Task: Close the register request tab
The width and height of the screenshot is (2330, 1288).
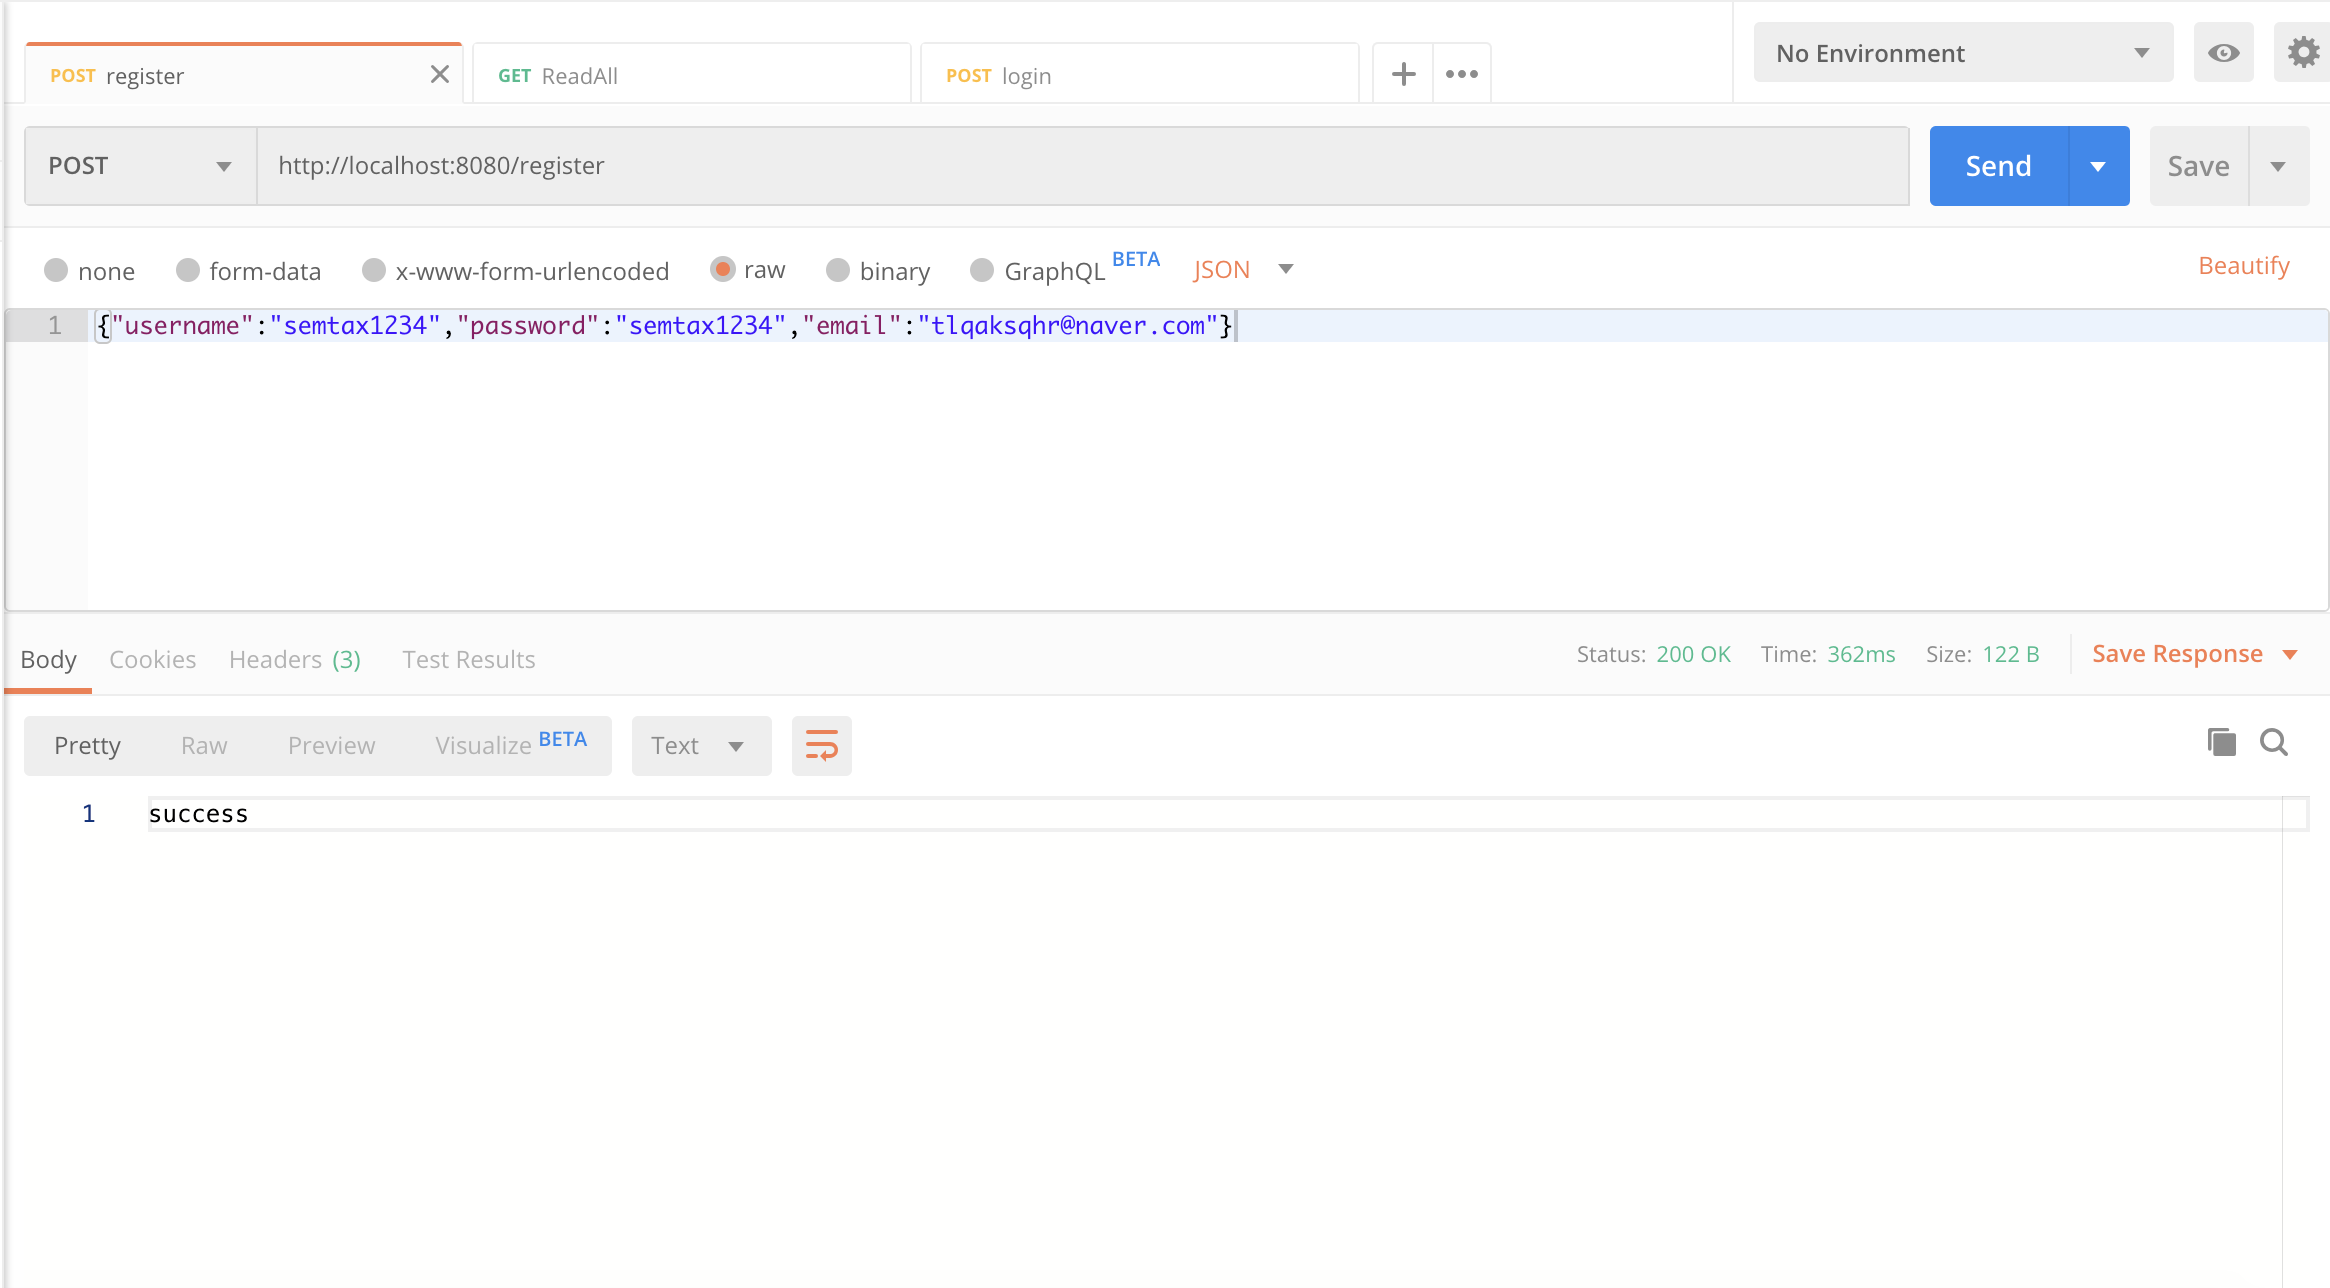Action: (439, 75)
